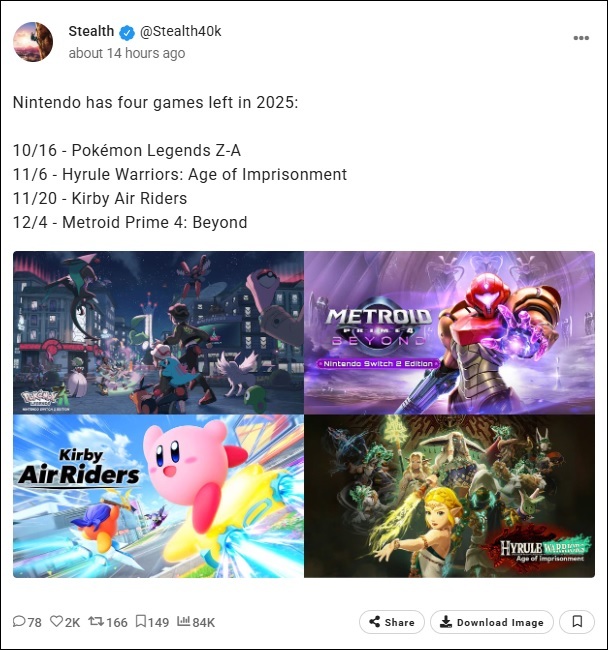This screenshot has width=608, height=650.
Task: Click the download arrow icon in Download Image
Action: coord(446,621)
